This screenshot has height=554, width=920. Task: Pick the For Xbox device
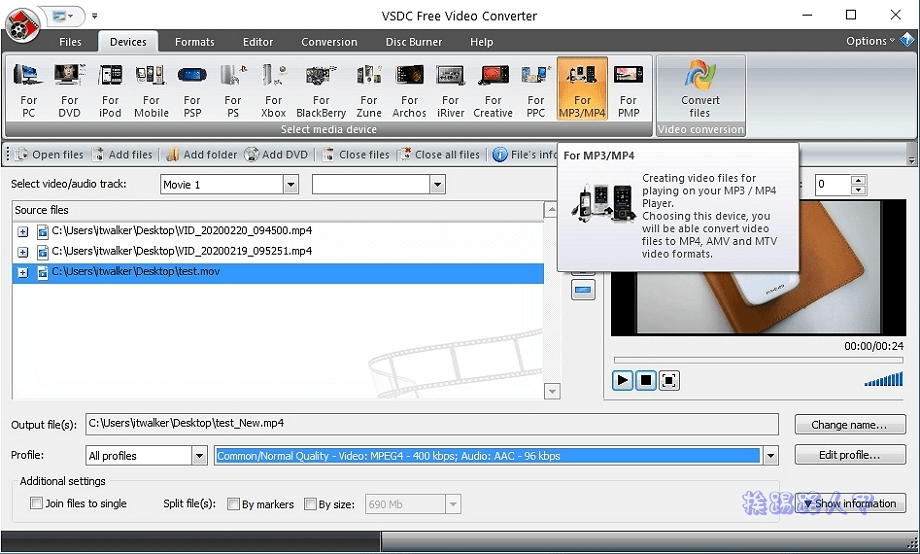coord(273,90)
